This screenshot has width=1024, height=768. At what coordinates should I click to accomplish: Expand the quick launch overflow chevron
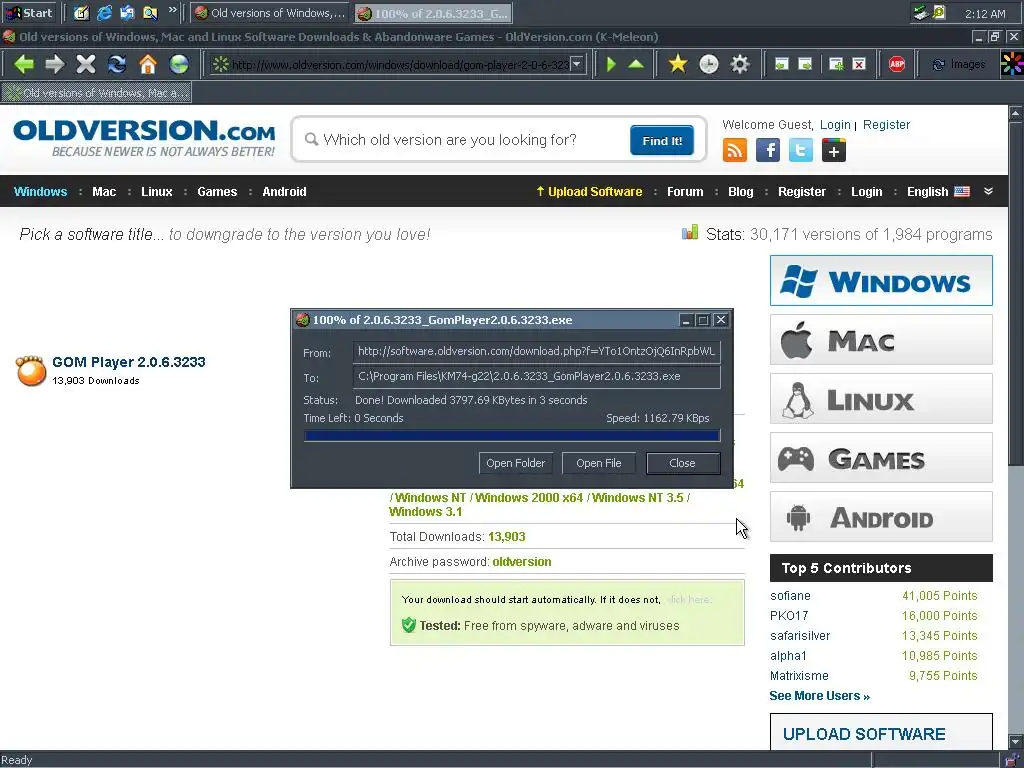point(172,10)
